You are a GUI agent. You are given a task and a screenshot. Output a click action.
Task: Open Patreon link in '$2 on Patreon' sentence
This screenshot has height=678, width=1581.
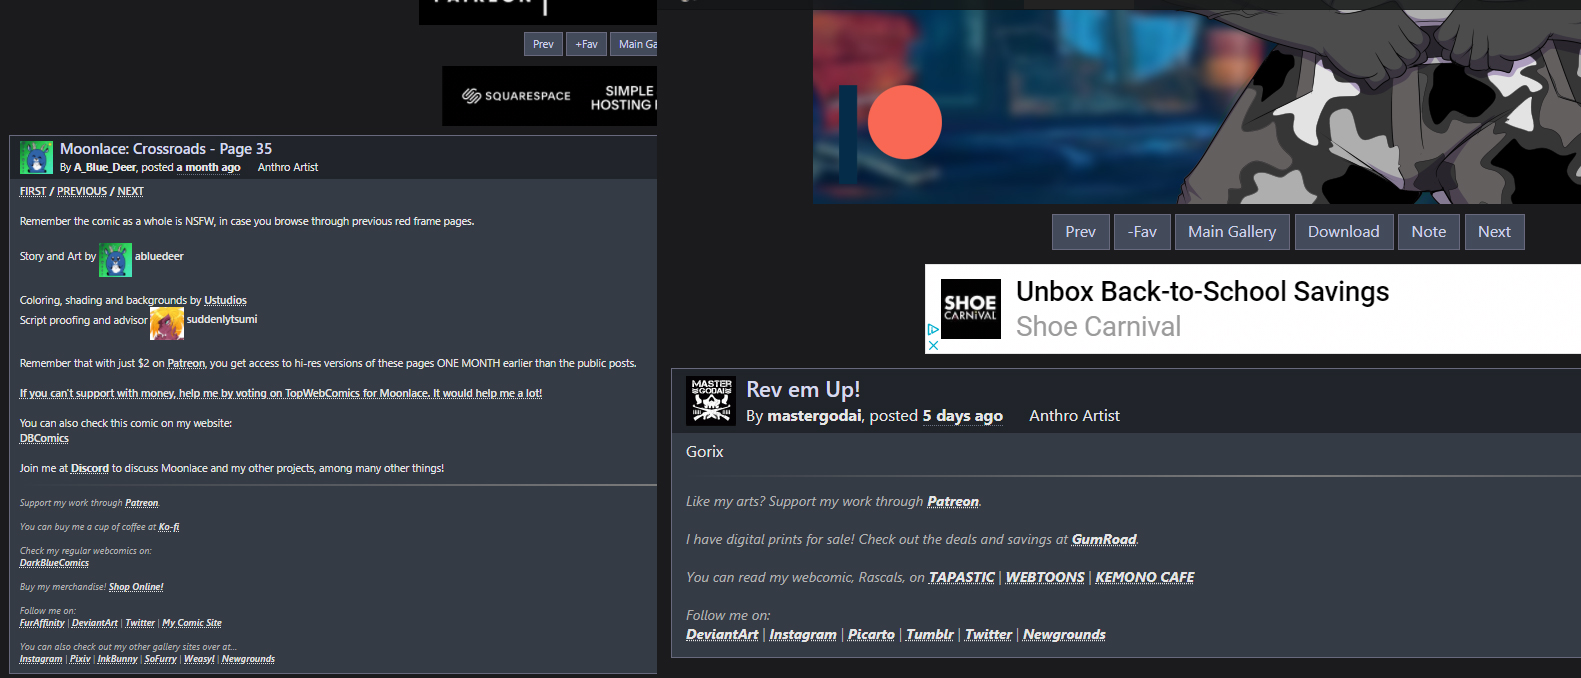point(186,363)
